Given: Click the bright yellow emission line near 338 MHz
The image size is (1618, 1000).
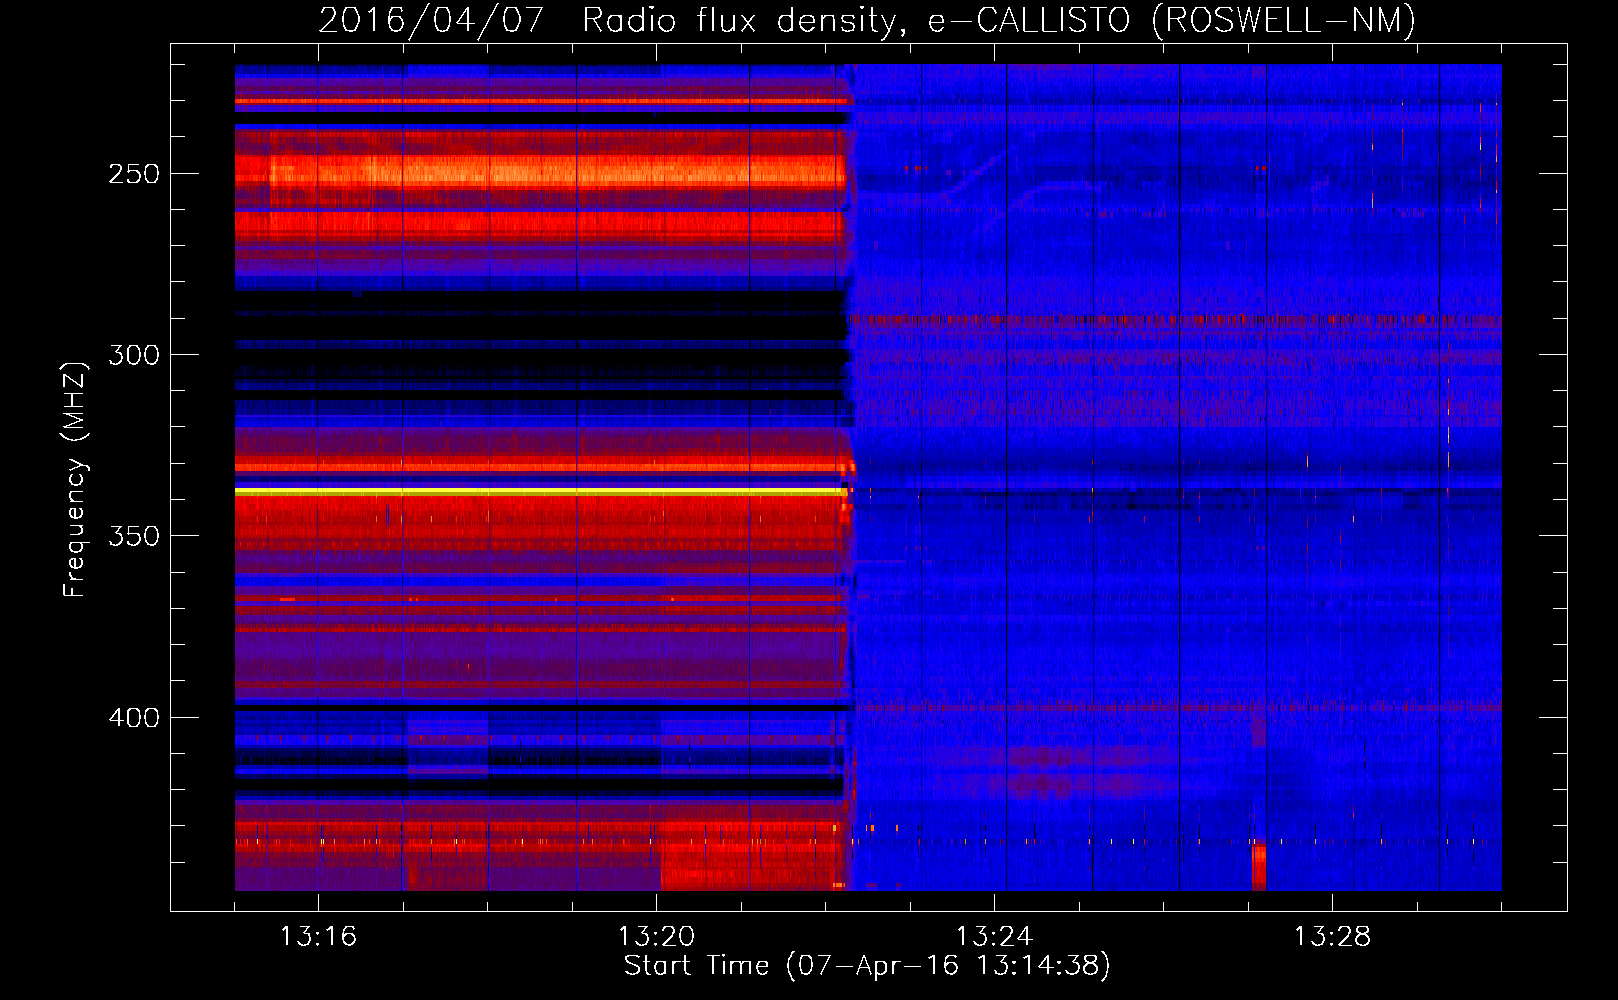Looking at the screenshot, I should click(541, 492).
